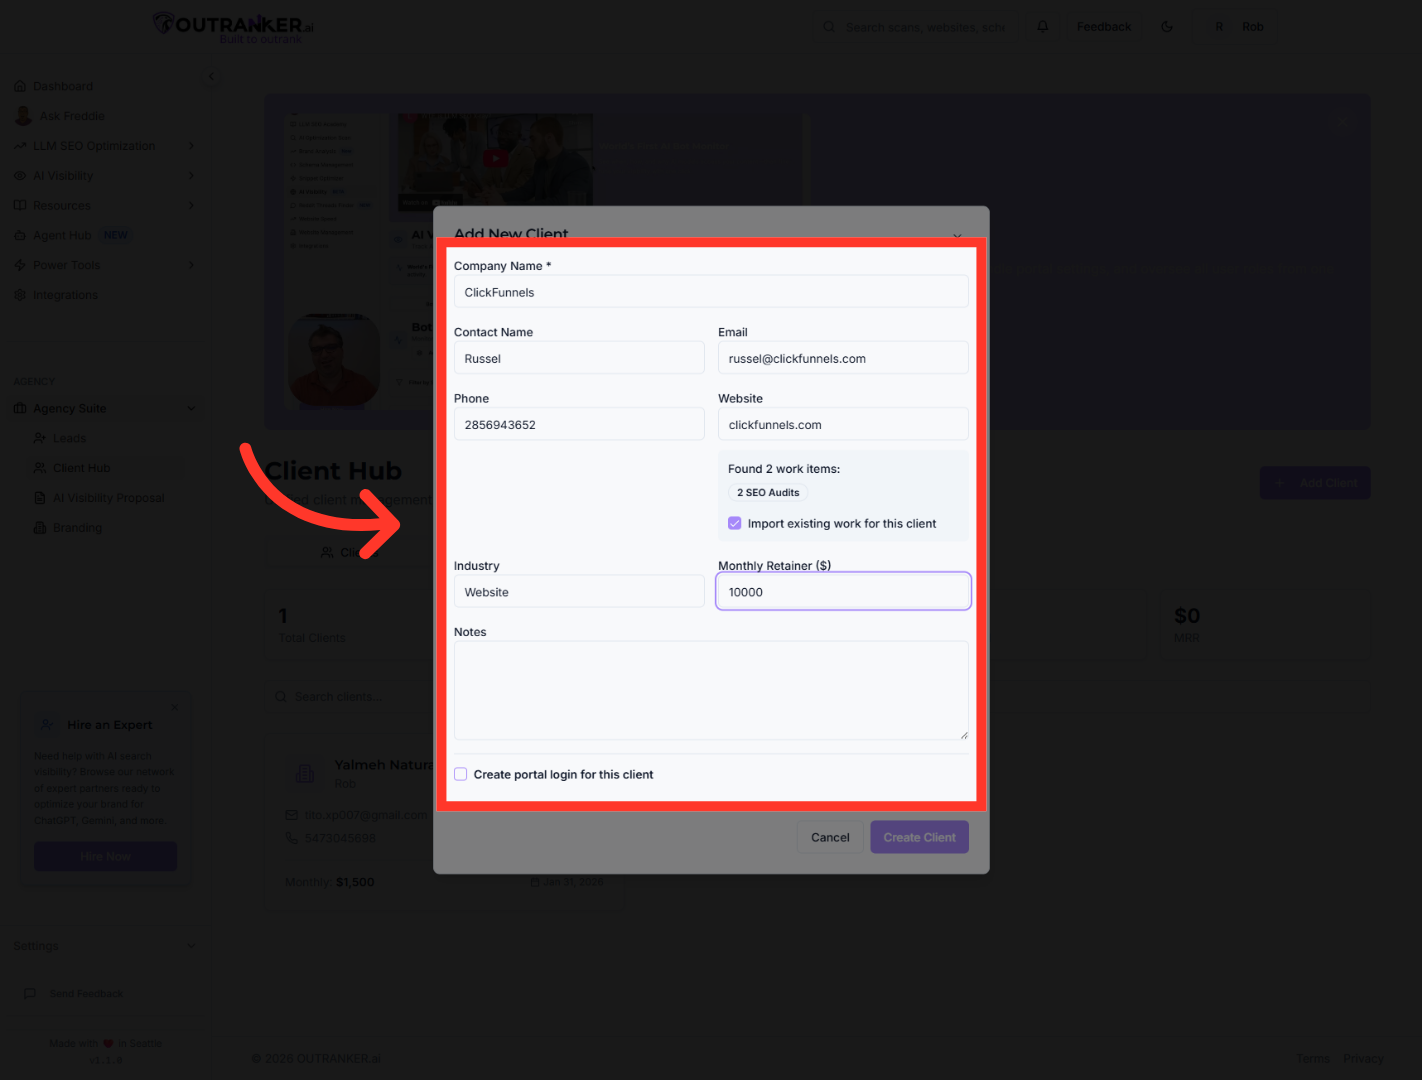Open the Privacy footer link

pyautogui.click(x=1363, y=1058)
